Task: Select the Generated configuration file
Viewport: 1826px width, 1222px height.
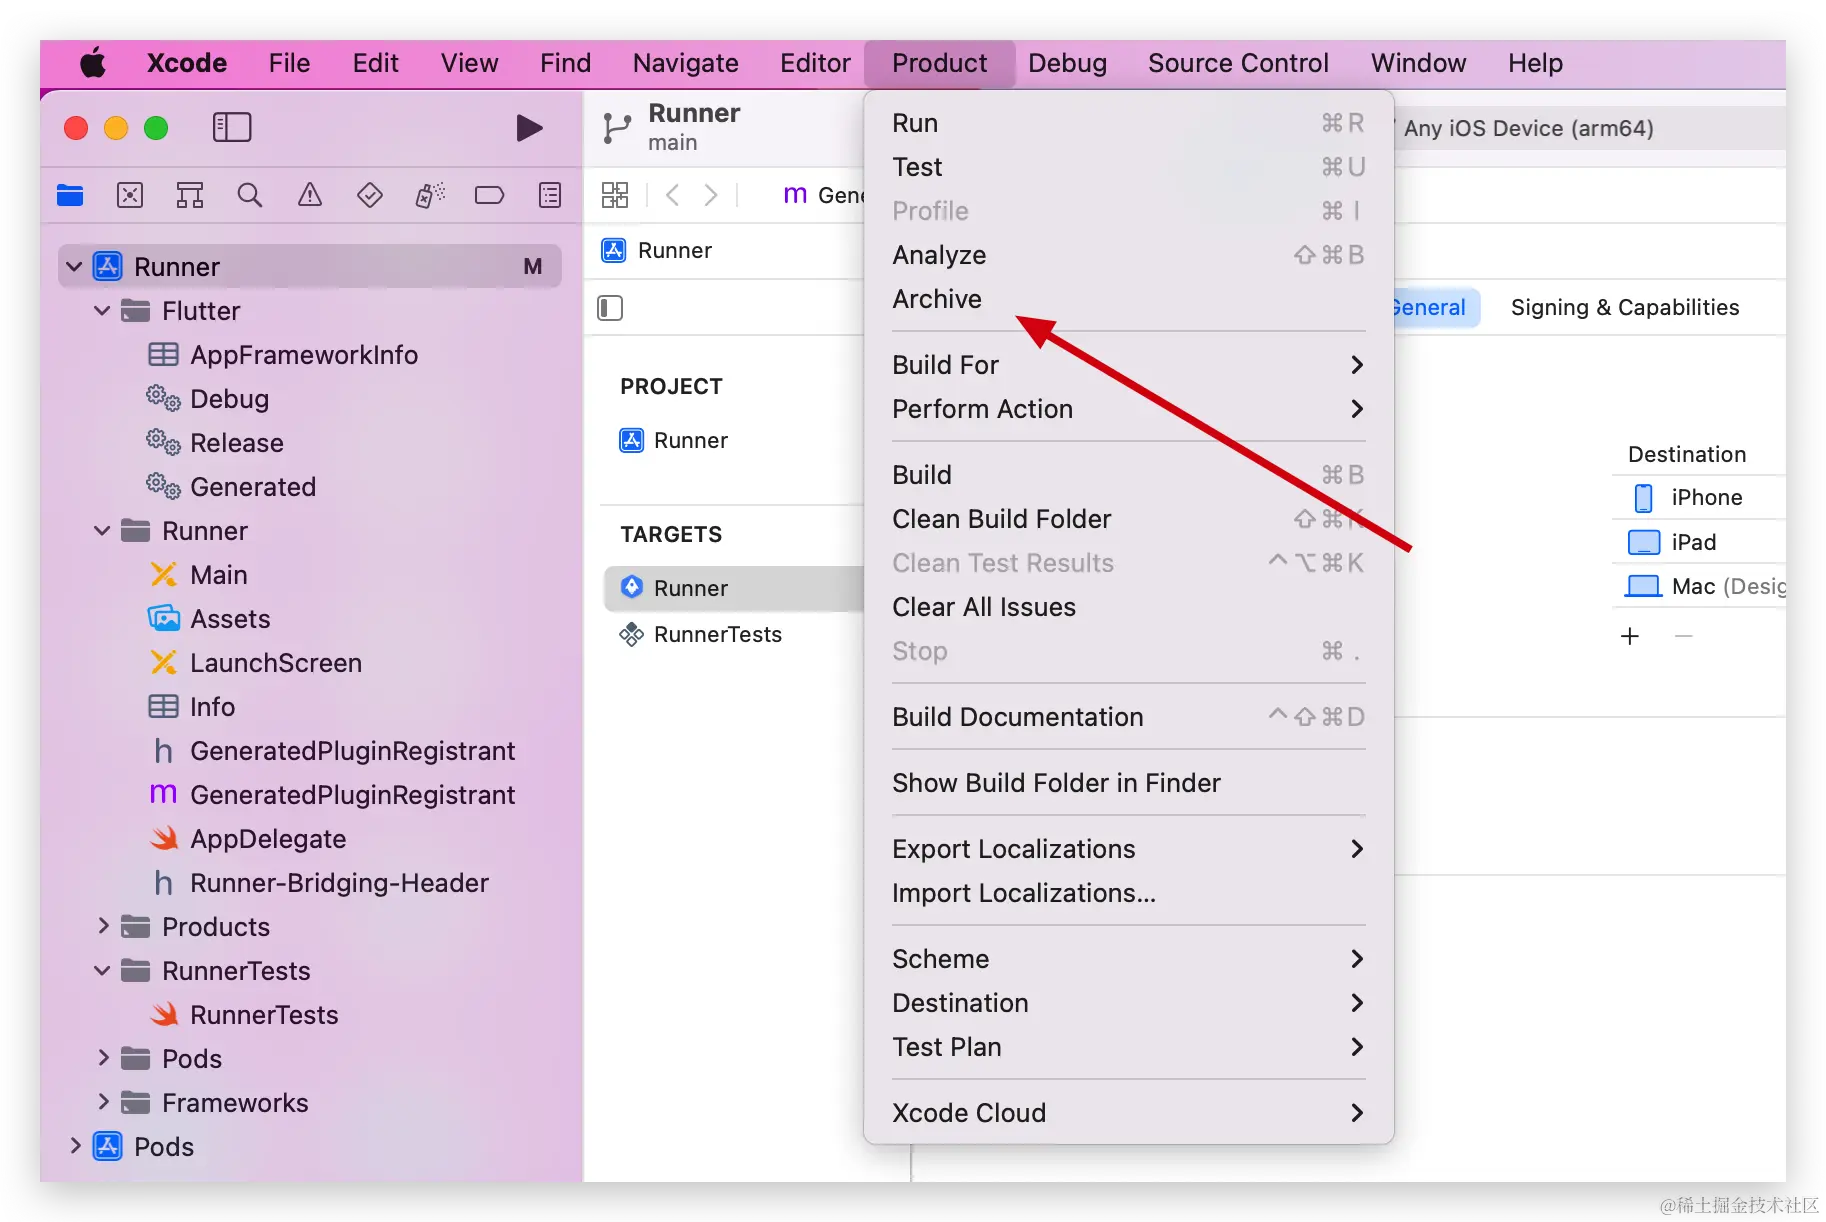Action: pyautogui.click(x=253, y=487)
